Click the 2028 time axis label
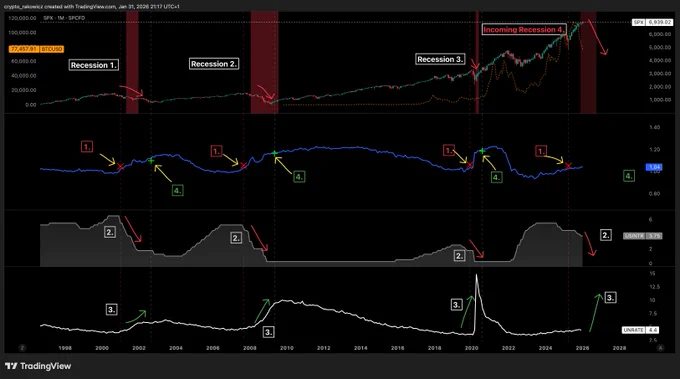680x379 pixels. pos(619,348)
